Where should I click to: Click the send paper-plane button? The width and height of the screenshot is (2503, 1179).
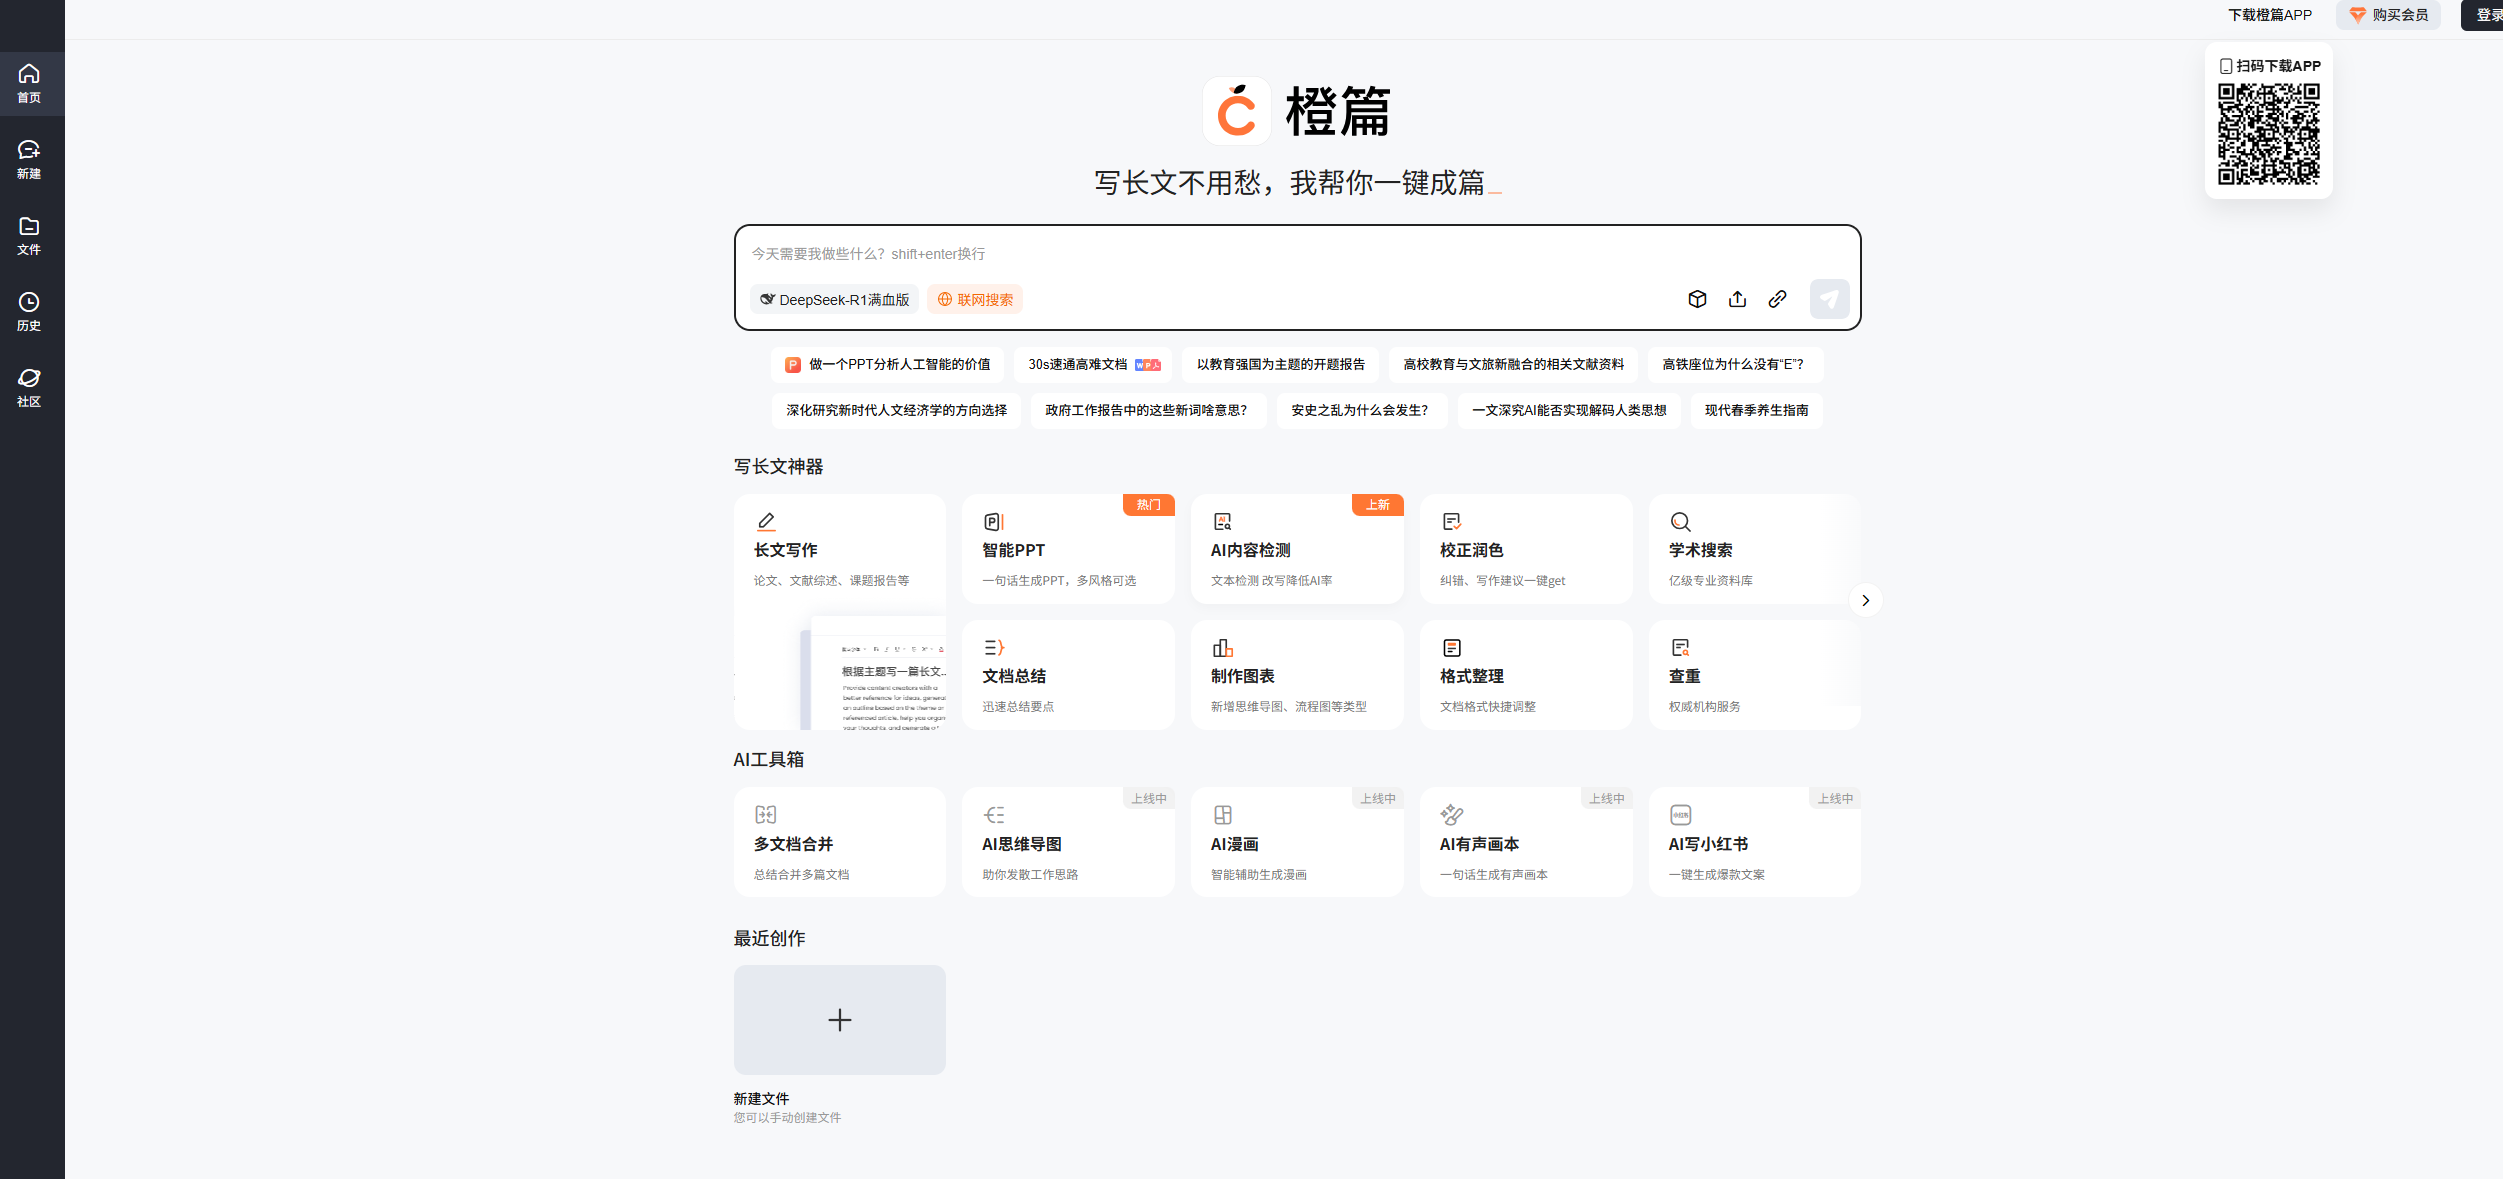click(1829, 299)
